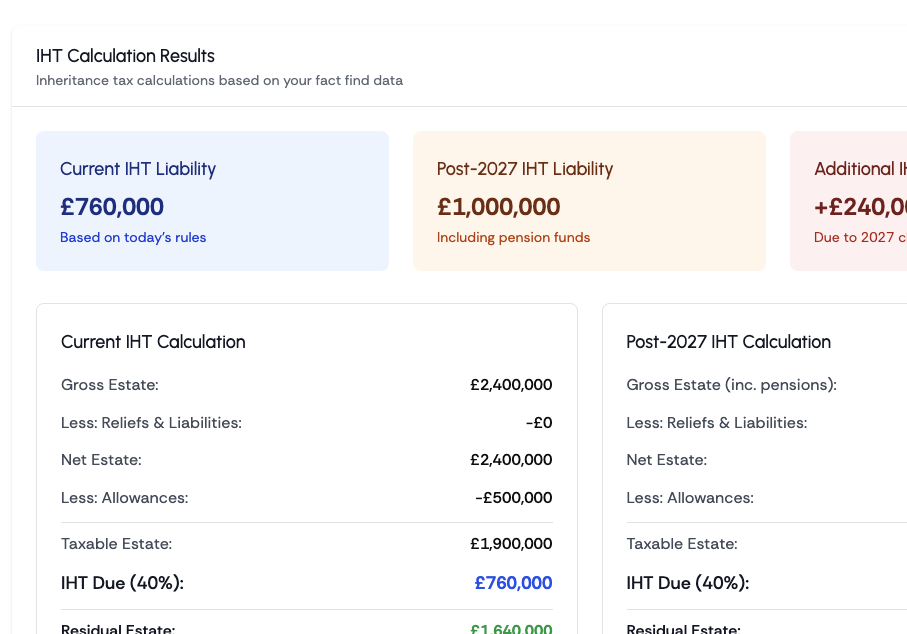Click the £760,000 current liability amount

pyautogui.click(x=112, y=207)
